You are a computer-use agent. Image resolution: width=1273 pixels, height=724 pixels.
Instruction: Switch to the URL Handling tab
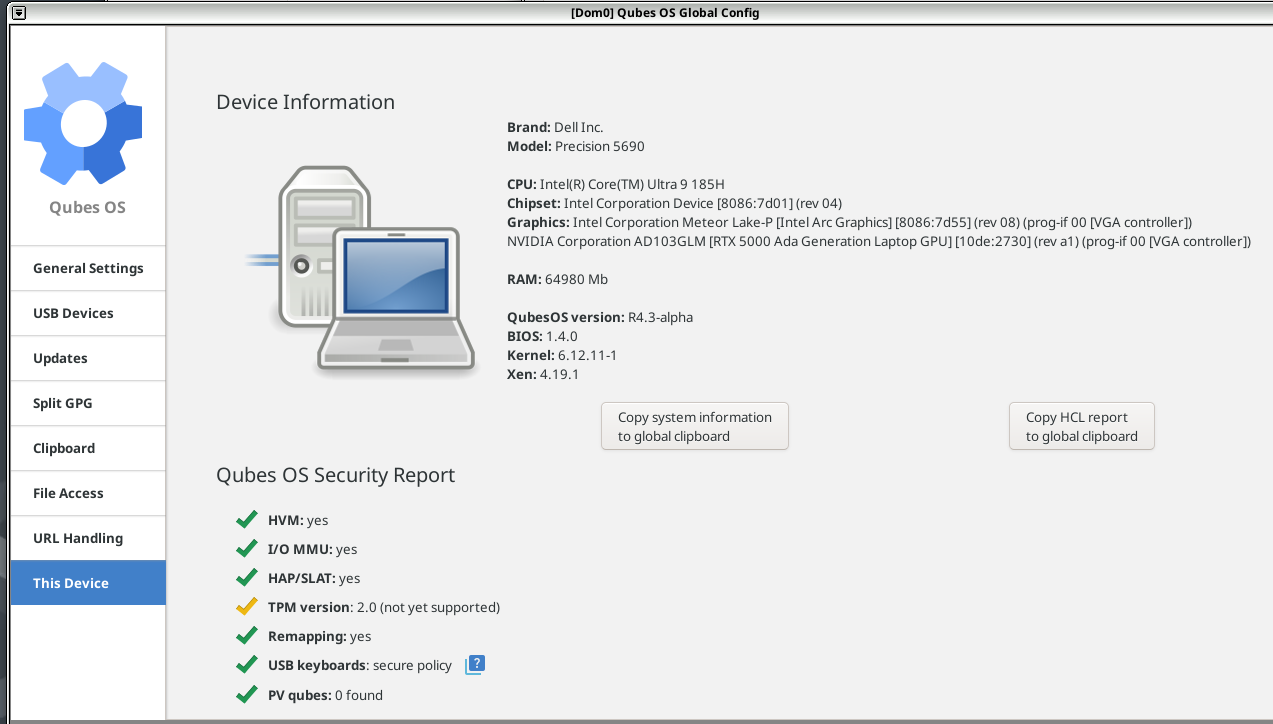coord(88,538)
